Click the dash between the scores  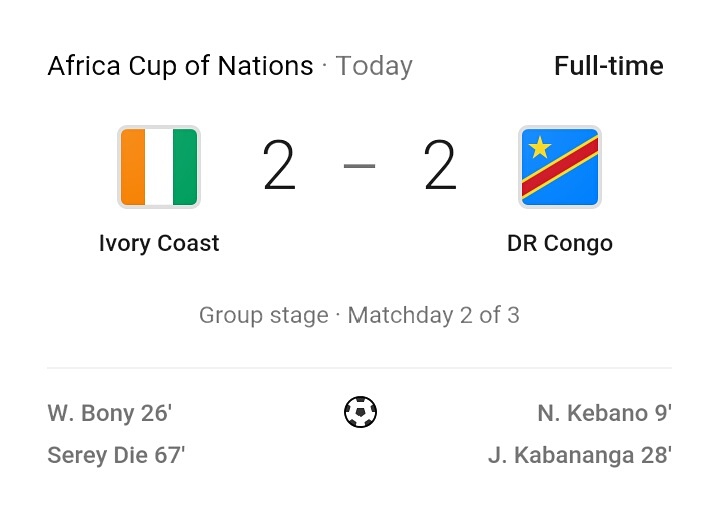click(x=360, y=166)
